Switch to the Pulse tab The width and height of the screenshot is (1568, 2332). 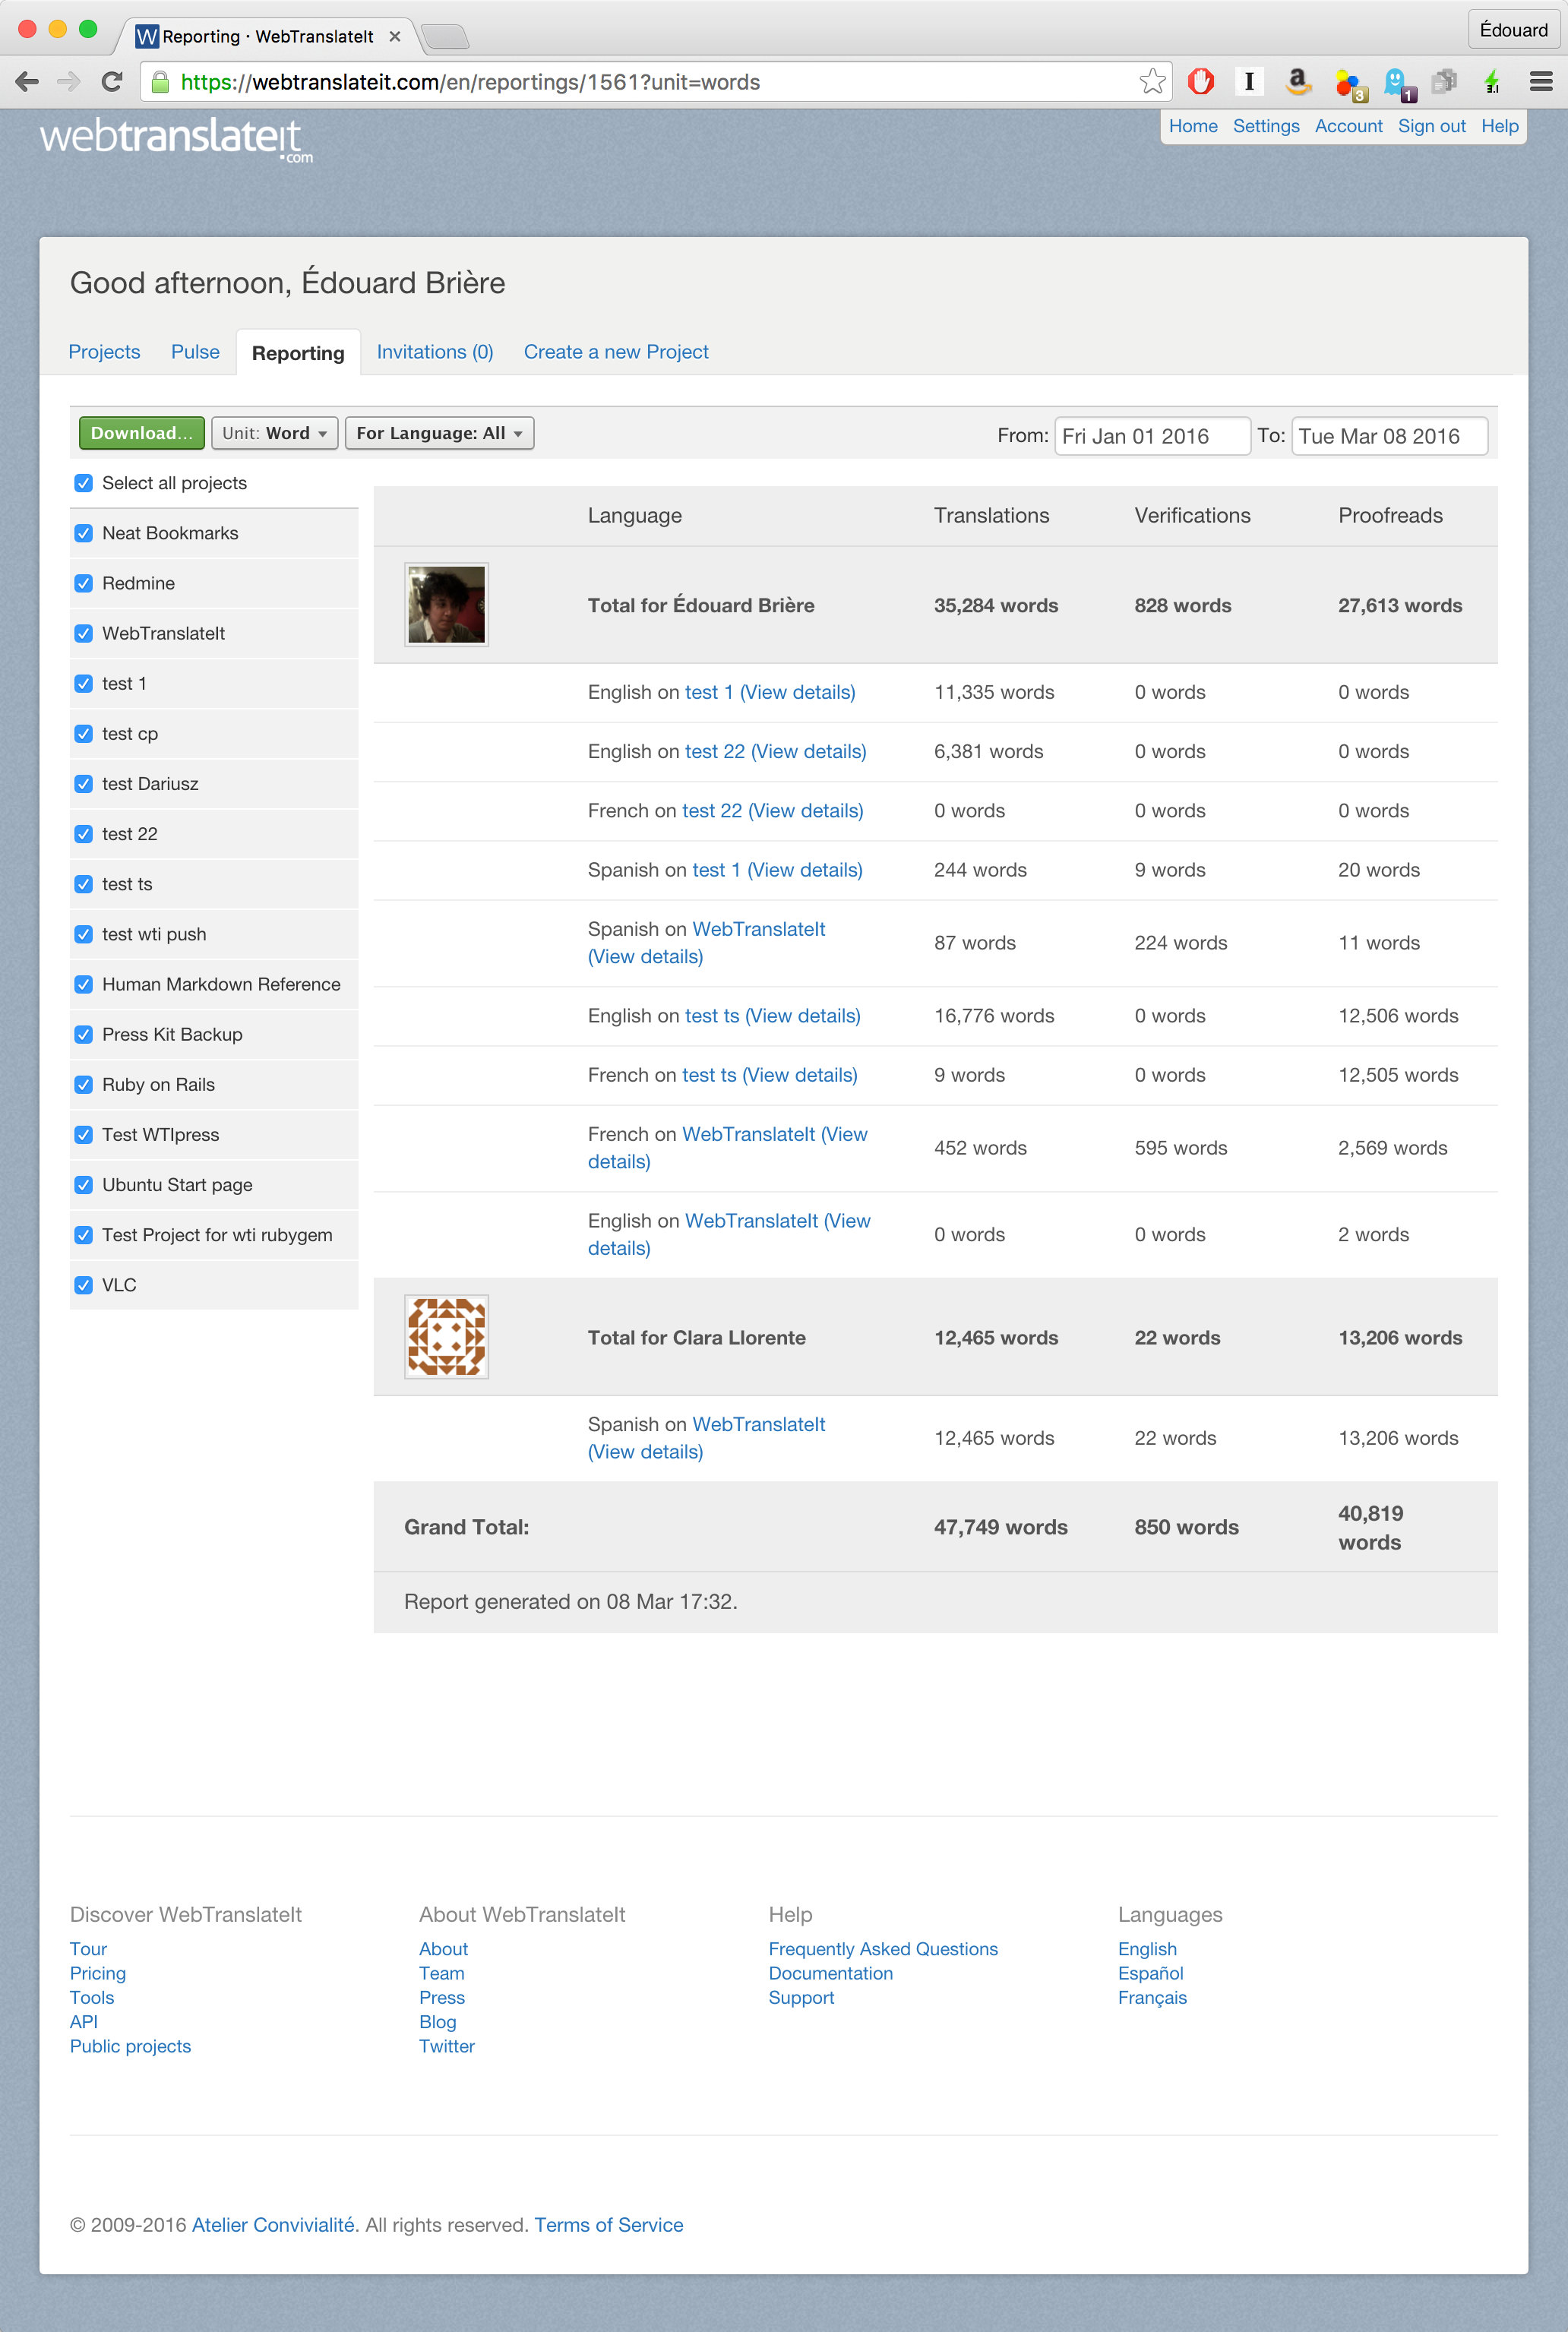[195, 352]
